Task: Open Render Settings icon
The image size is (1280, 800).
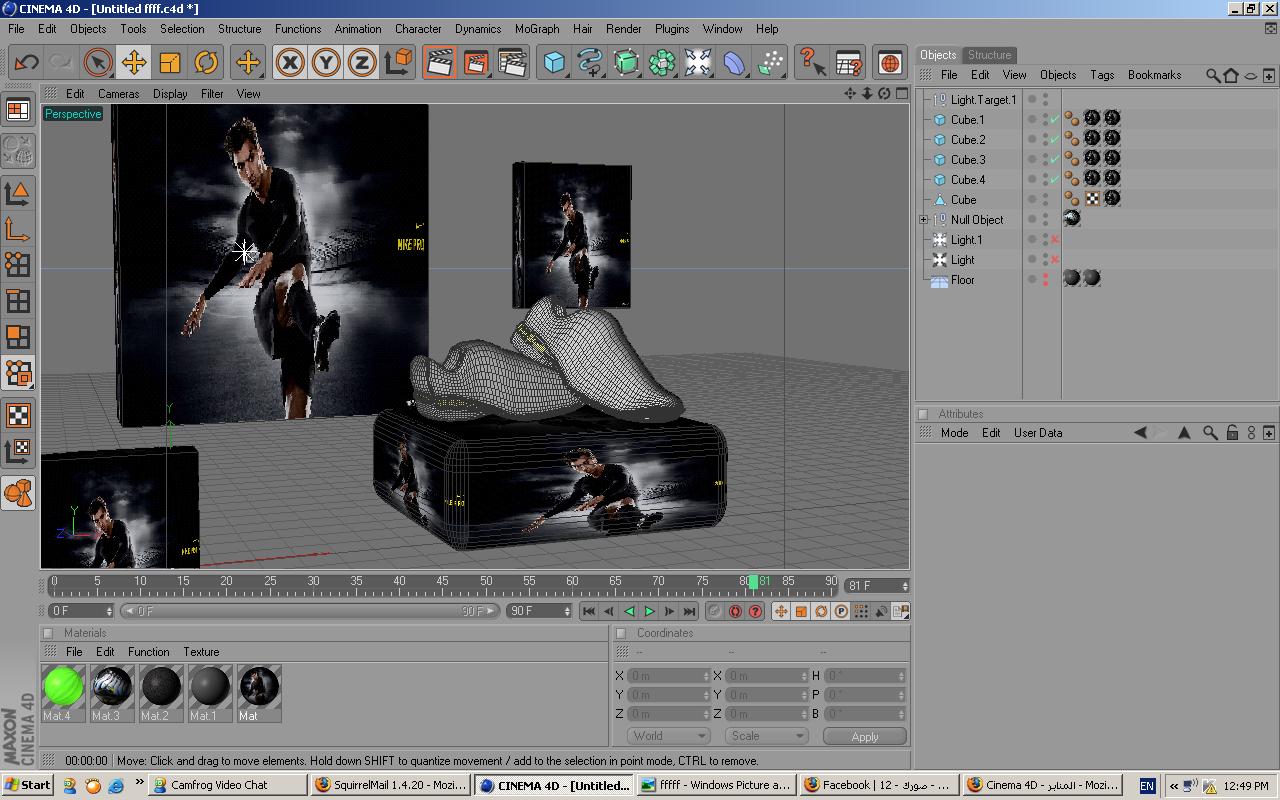Action: point(512,63)
